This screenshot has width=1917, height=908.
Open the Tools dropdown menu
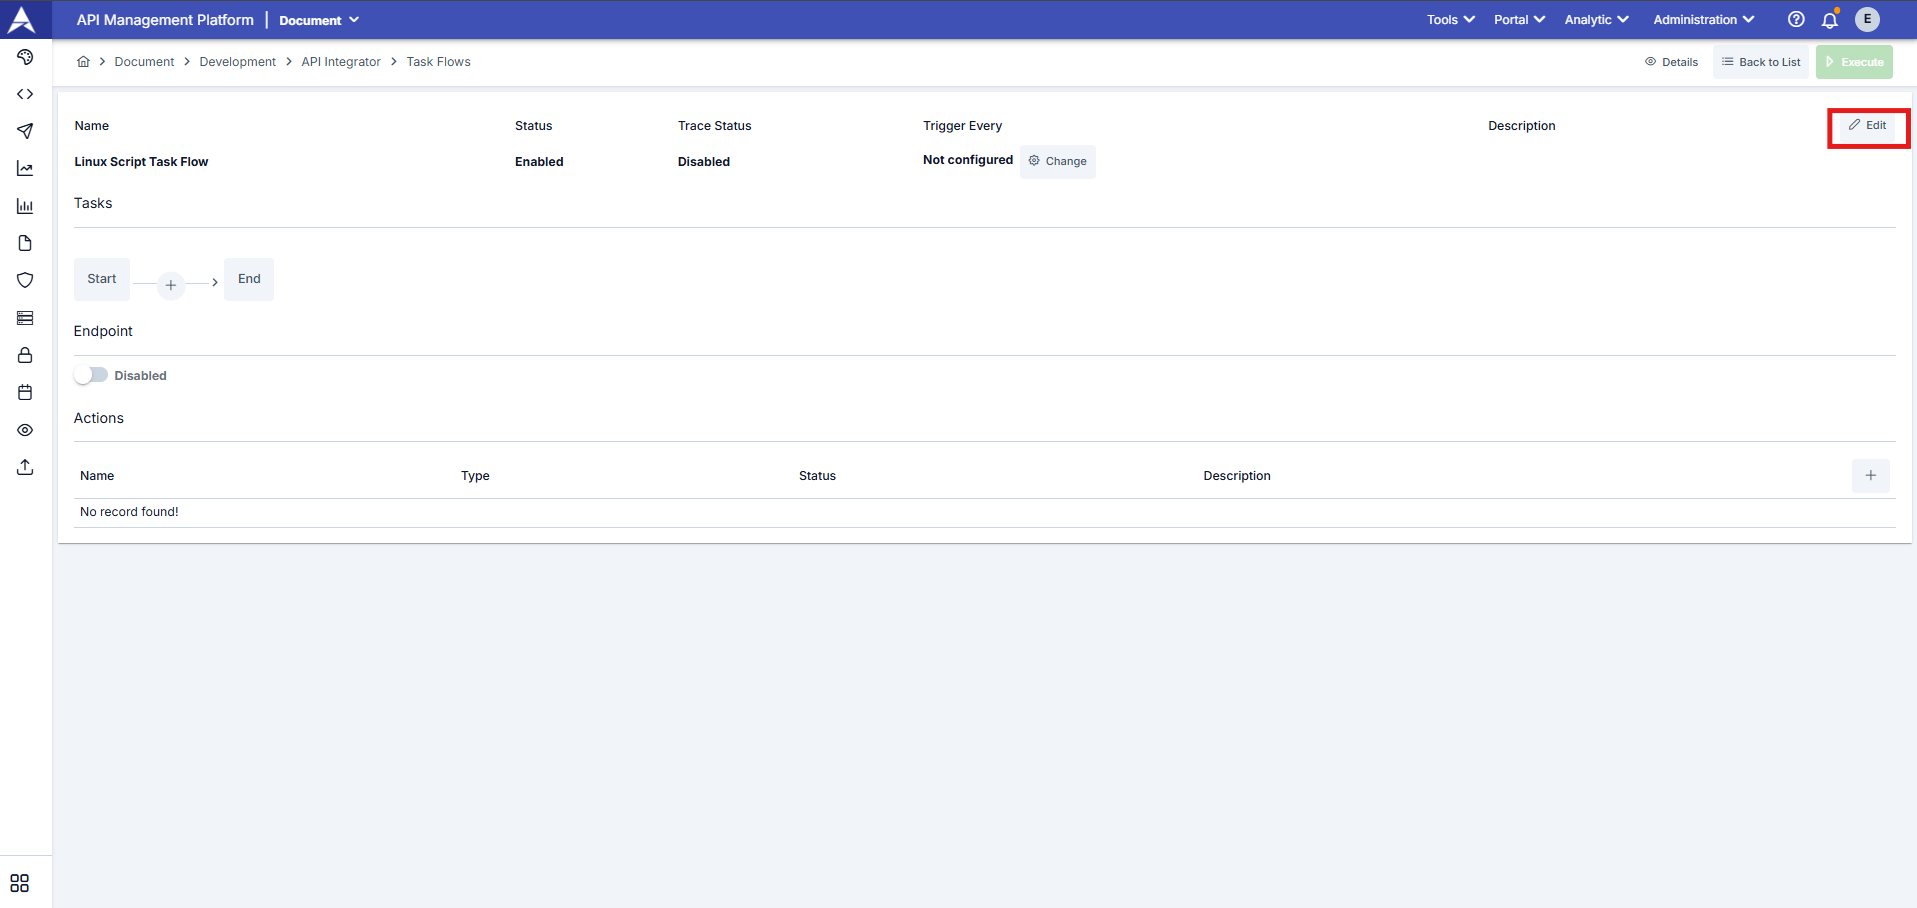(1450, 20)
